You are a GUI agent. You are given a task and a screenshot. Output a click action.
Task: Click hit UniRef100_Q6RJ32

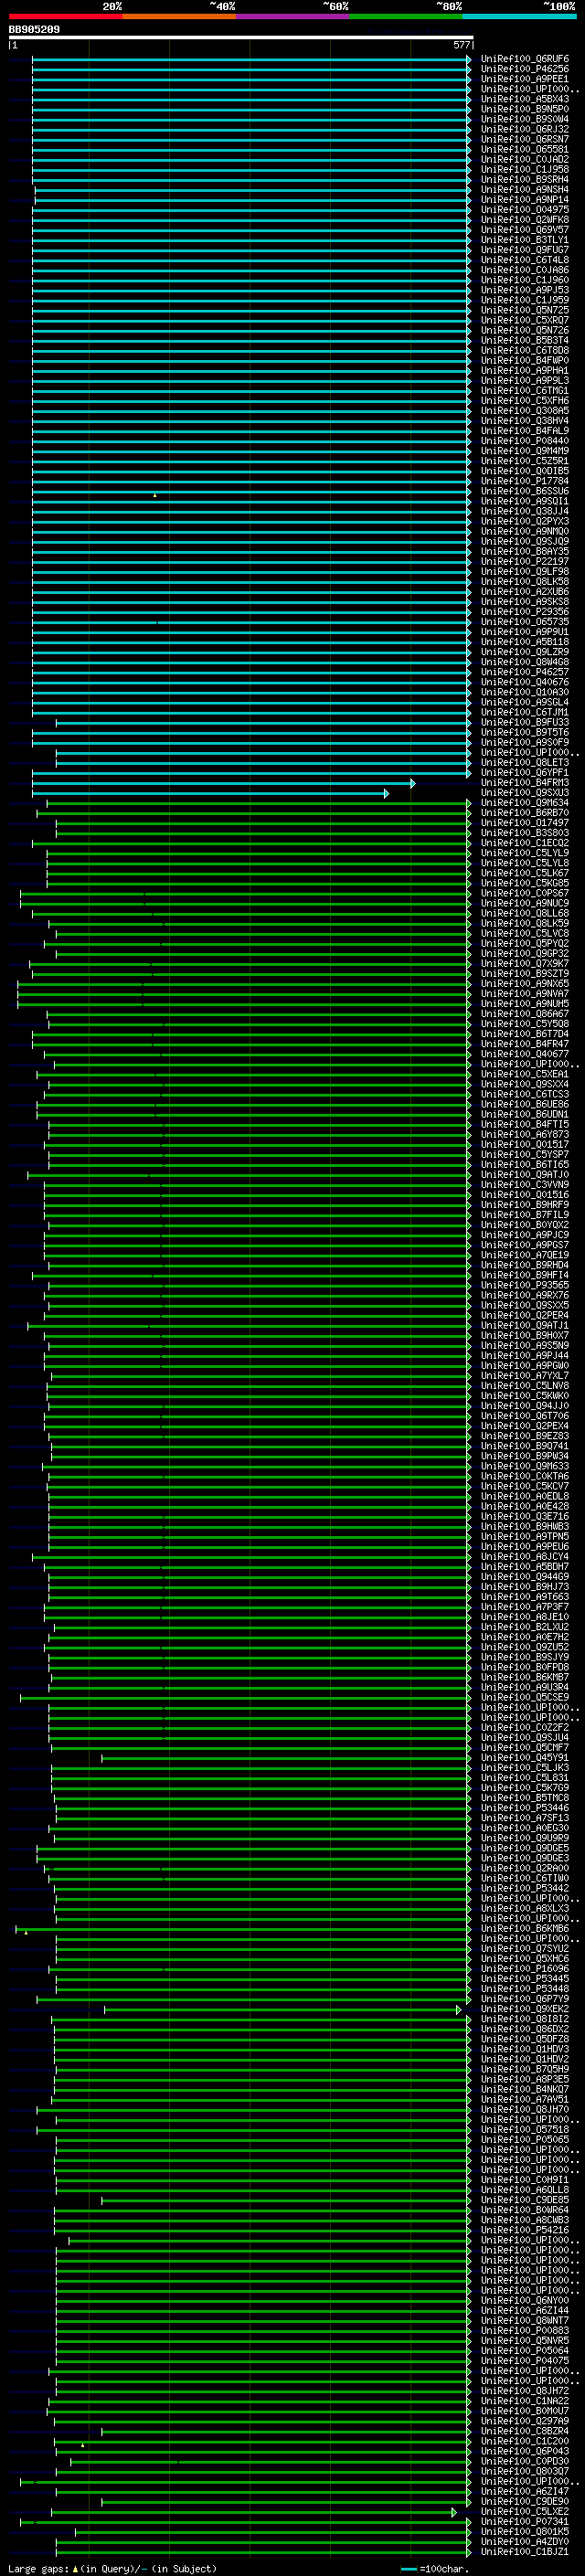[x=525, y=129]
